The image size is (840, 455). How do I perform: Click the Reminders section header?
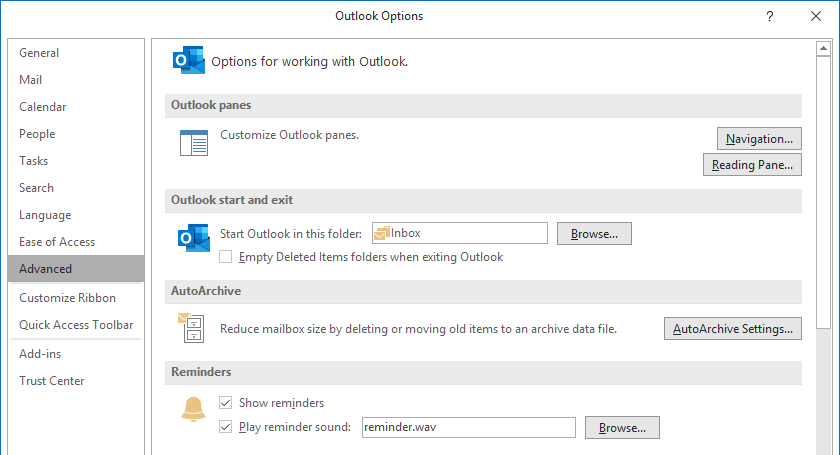[483, 372]
